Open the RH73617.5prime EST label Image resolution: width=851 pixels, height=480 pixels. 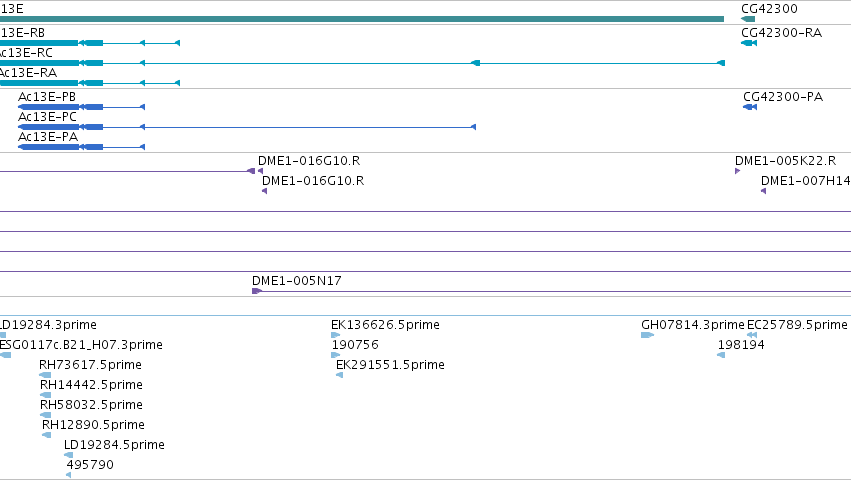pos(91,365)
